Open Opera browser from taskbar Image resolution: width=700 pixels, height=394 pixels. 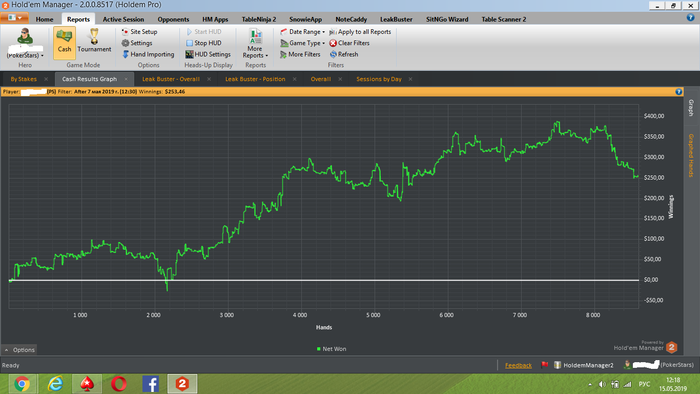pyautogui.click(x=119, y=384)
